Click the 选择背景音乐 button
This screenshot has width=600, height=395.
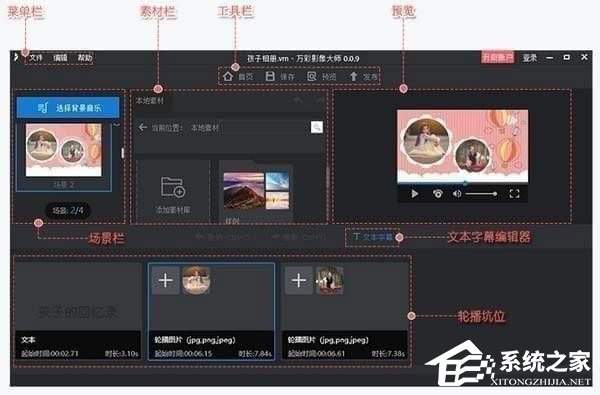coord(68,108)
